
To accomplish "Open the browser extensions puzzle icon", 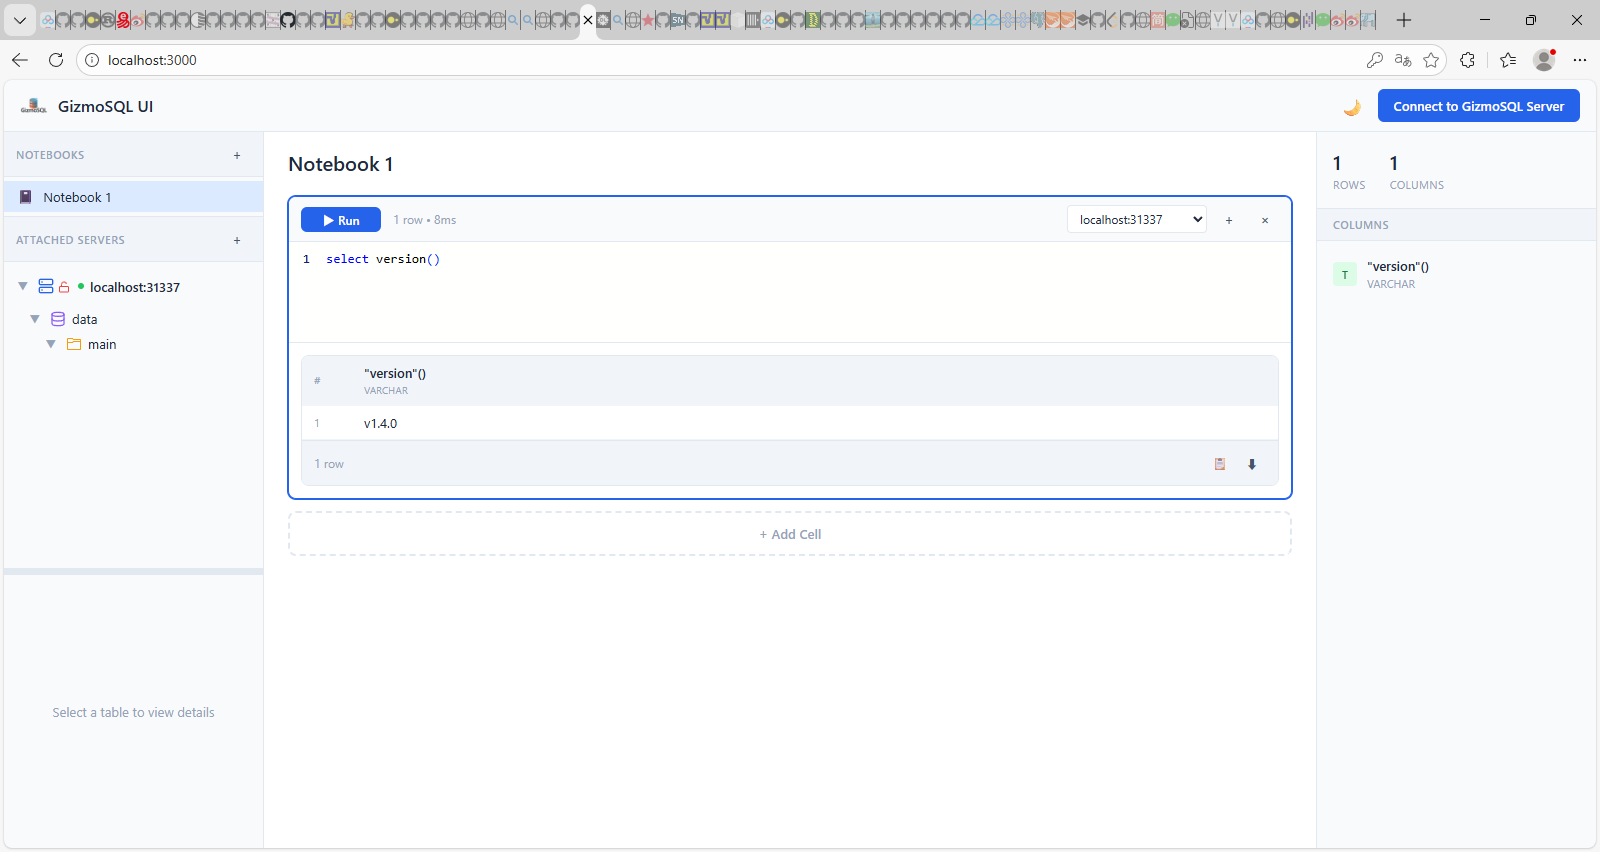I will [1467, 60].
